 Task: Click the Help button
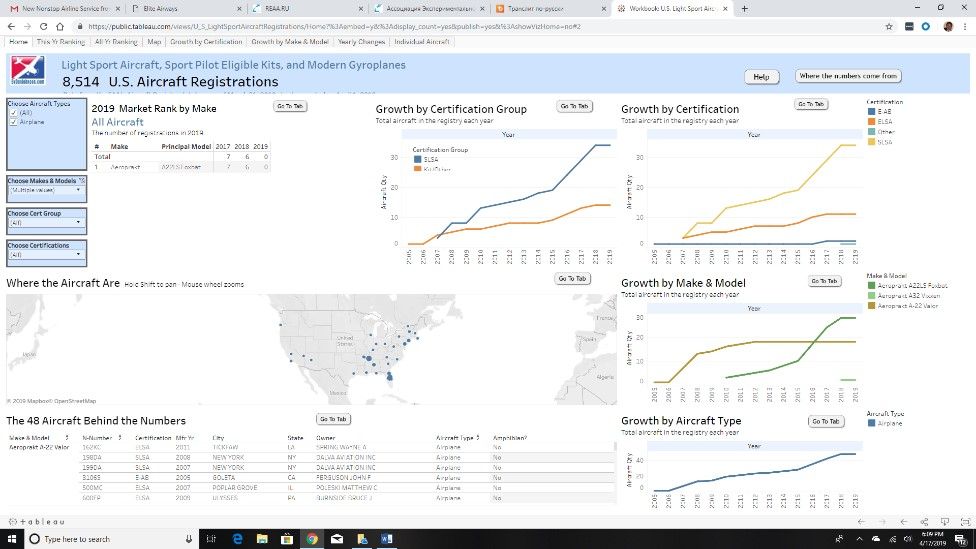tap(761, 77)
